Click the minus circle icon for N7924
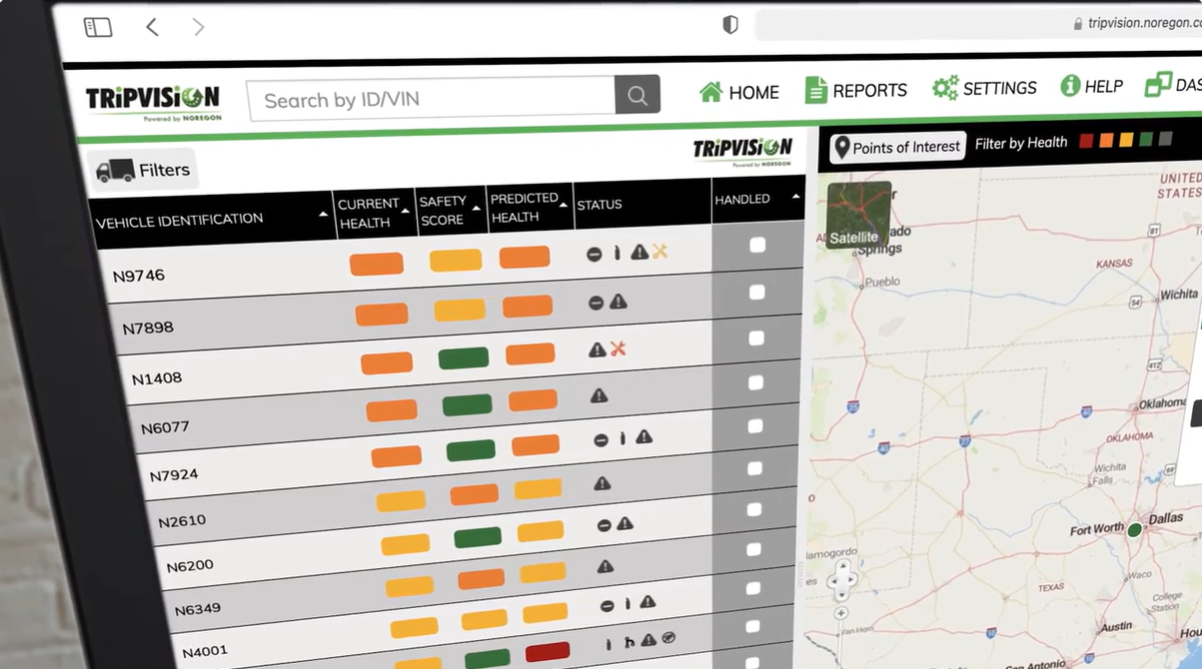Screen dimensions: 1202x669 [x=601, y=440]
